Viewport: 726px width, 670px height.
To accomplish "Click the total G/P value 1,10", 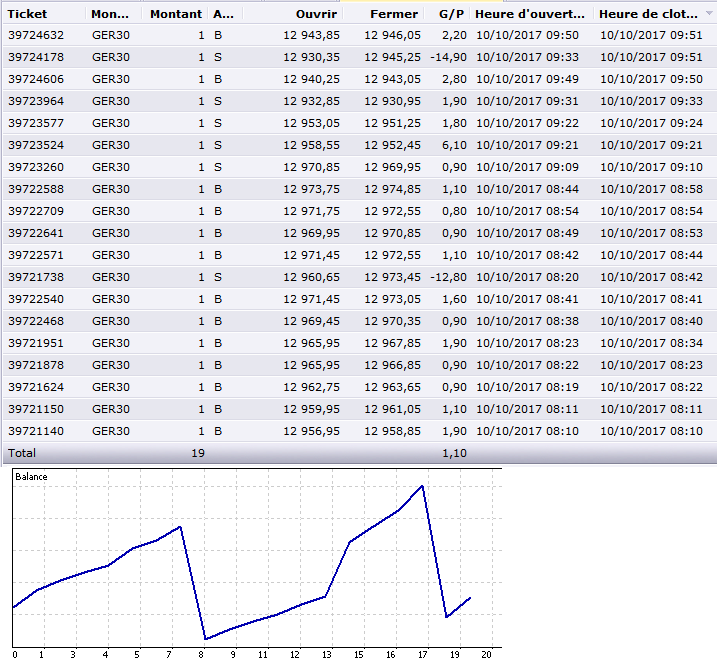I will [x=455, y=454].
